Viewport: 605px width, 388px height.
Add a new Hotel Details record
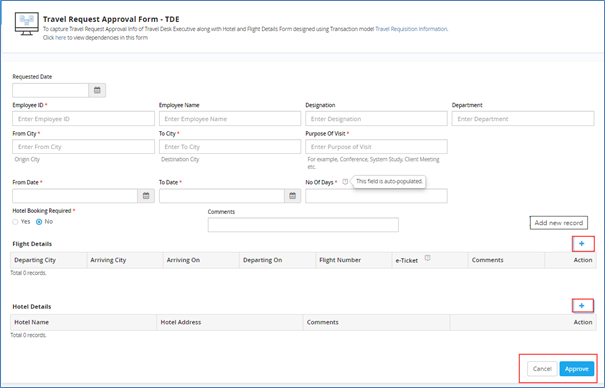pos(582,306)
